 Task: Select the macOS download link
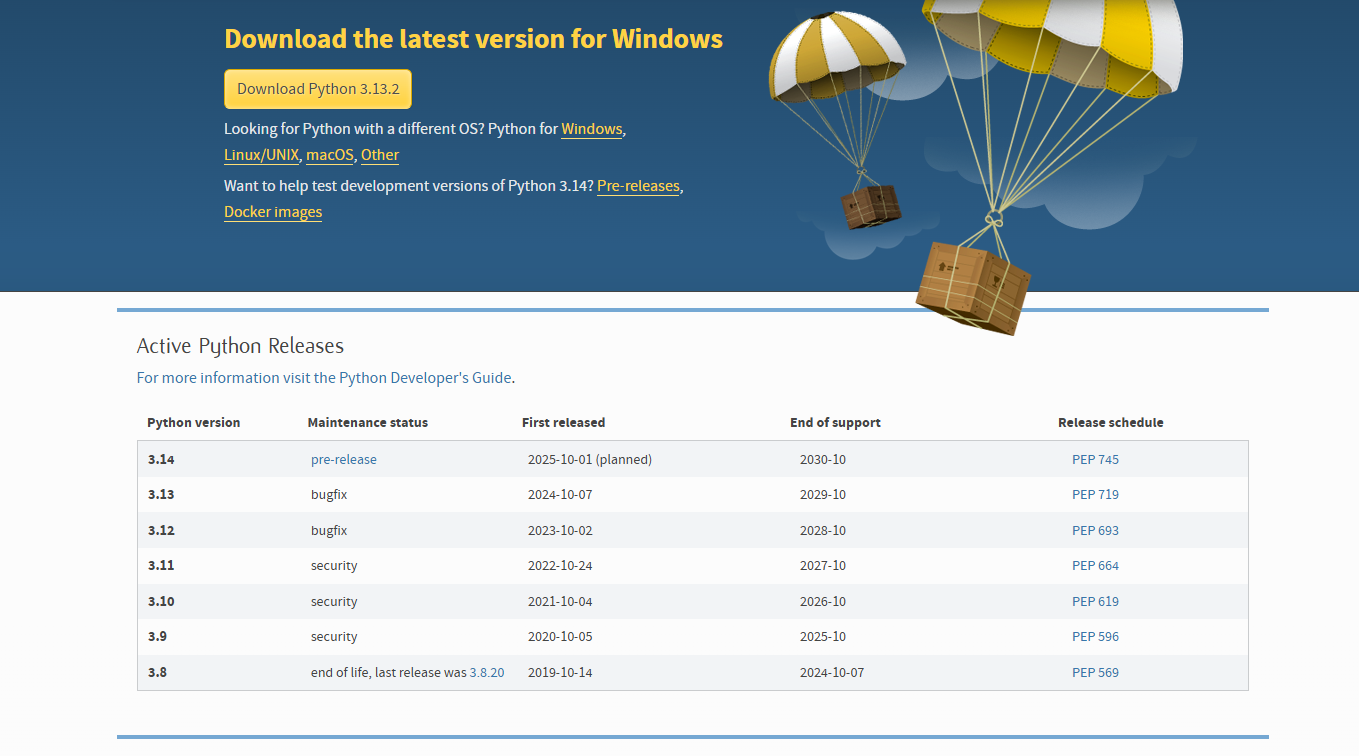pos(330,155)
